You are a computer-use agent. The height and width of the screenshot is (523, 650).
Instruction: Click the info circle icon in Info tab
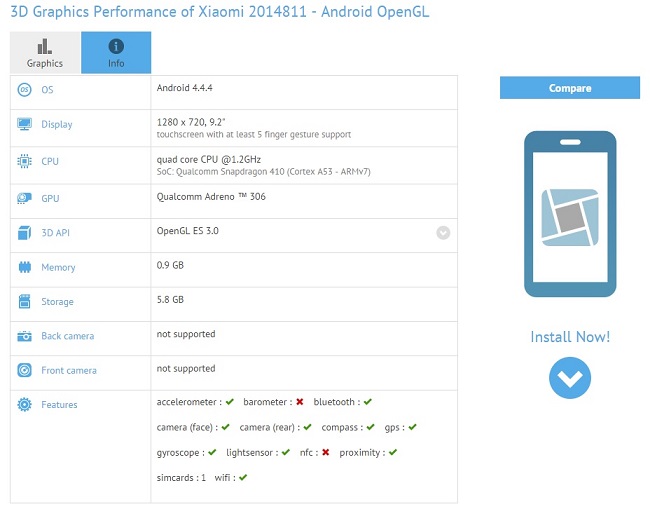[116, 46]
